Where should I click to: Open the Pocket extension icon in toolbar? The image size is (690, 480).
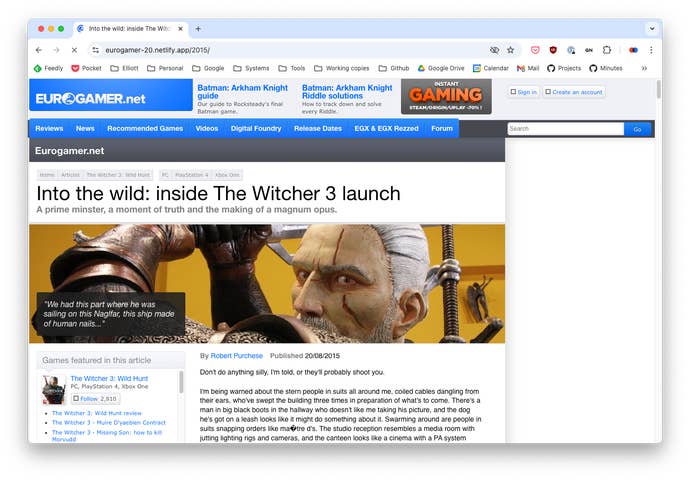click(x=535, y=50)
